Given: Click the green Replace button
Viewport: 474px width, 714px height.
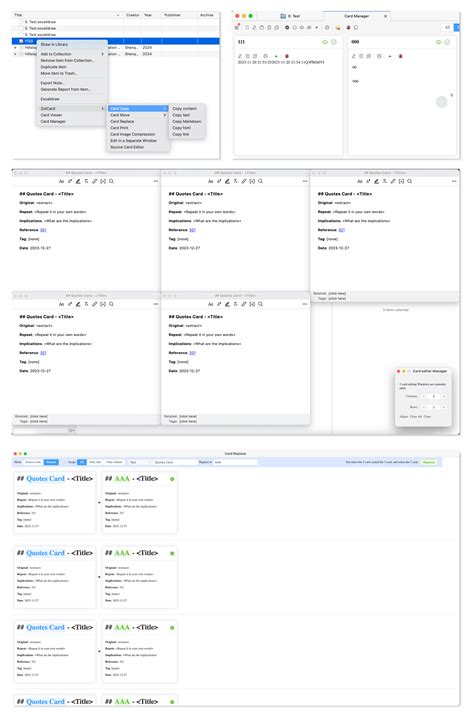Looking at the screenshot, I should (428, 462).
